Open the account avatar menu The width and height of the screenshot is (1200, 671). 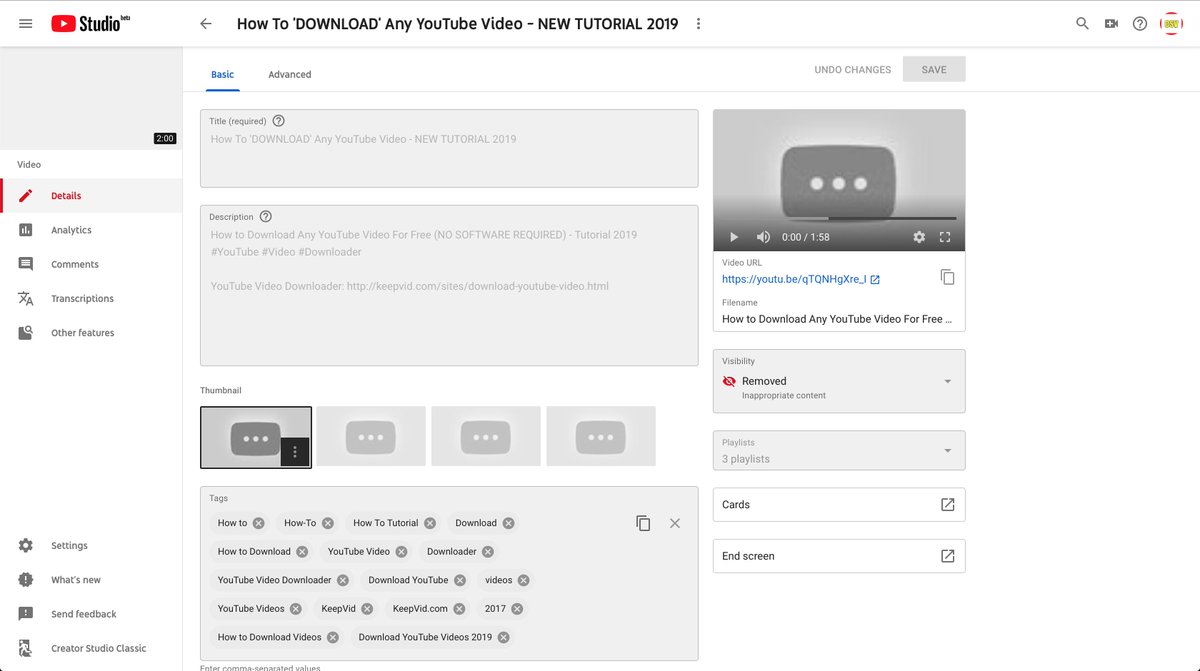(1170, 24)
